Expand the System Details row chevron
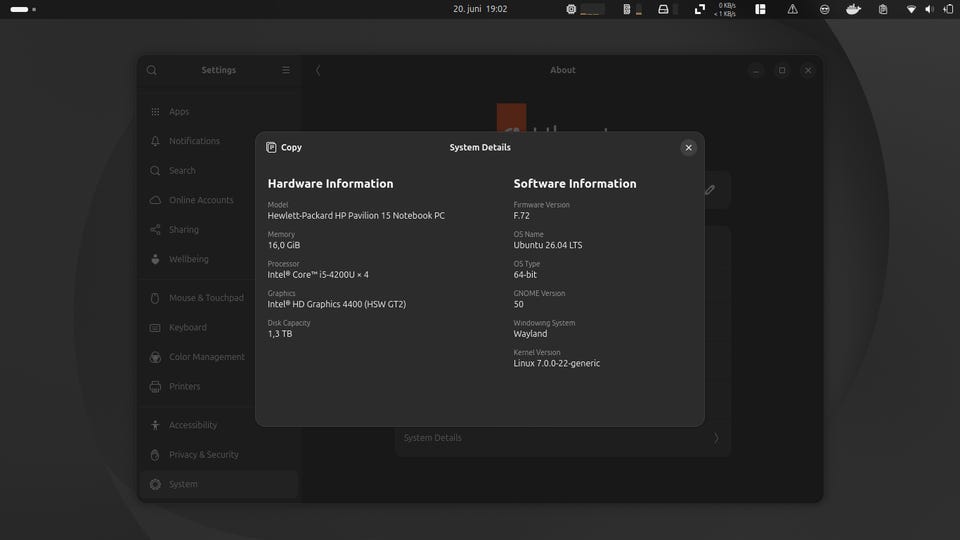 tap(716, 438)
